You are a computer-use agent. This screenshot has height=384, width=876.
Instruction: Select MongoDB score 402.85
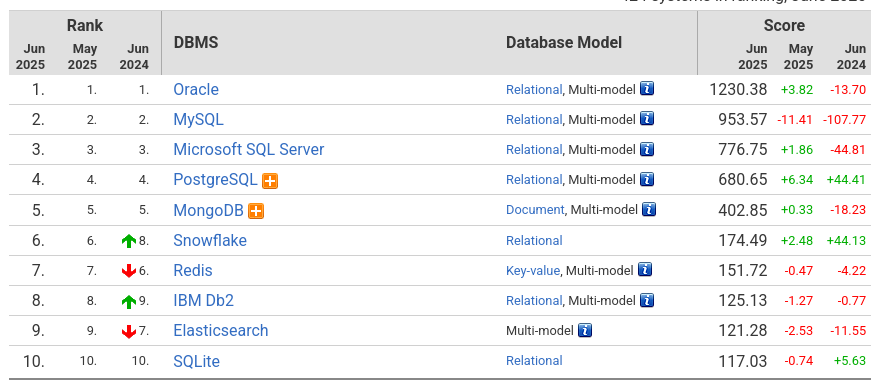742,210
